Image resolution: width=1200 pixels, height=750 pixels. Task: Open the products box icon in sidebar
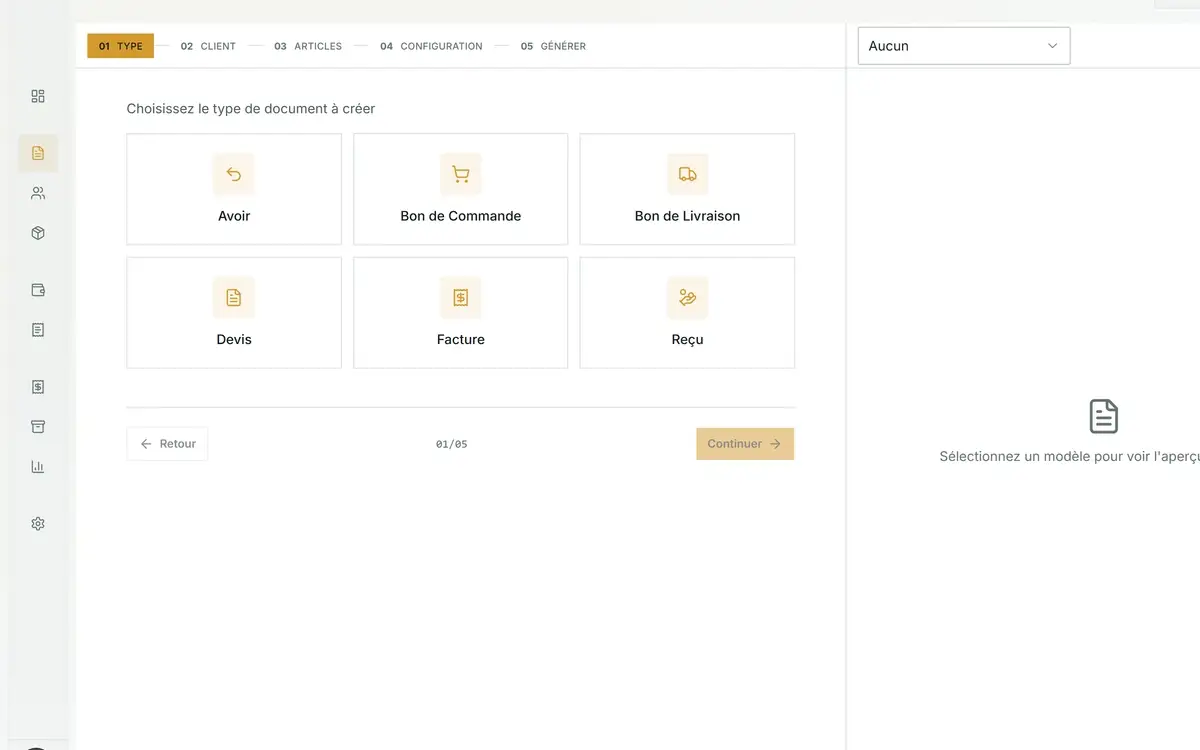click(38, 233)
